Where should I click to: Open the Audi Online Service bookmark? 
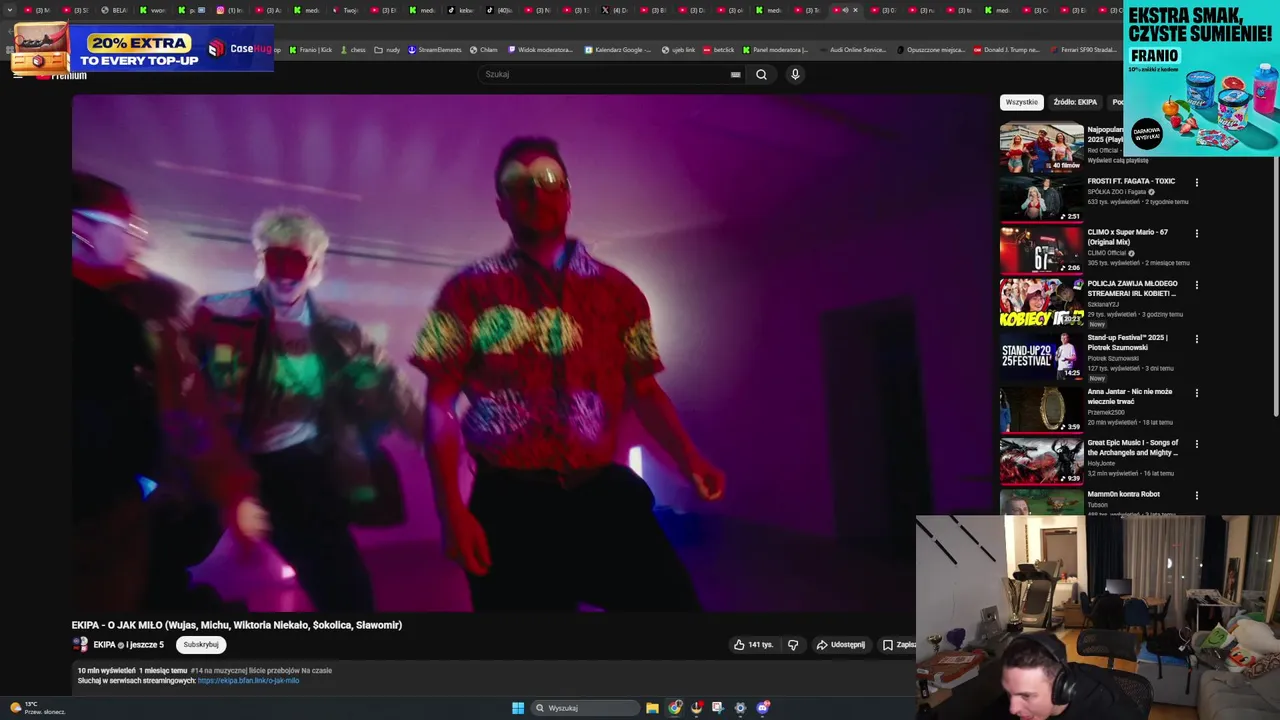pos(852,49)
